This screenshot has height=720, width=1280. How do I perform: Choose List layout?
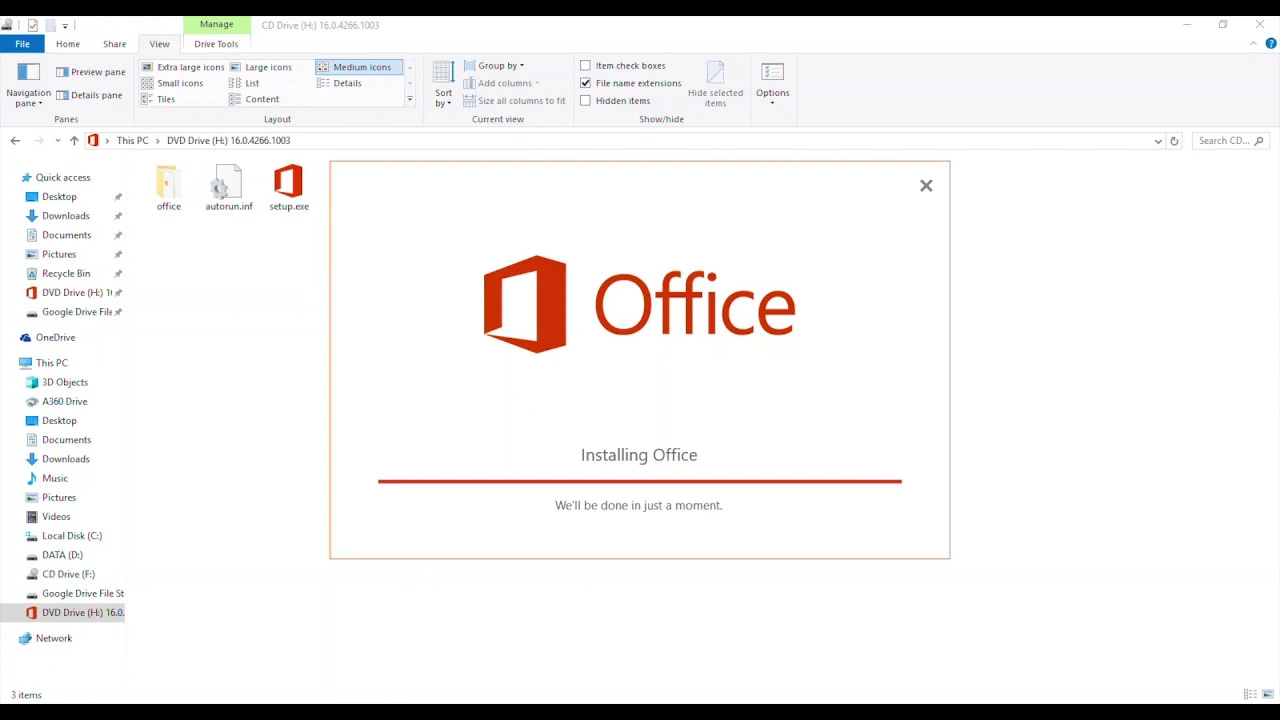pos(244,83)
